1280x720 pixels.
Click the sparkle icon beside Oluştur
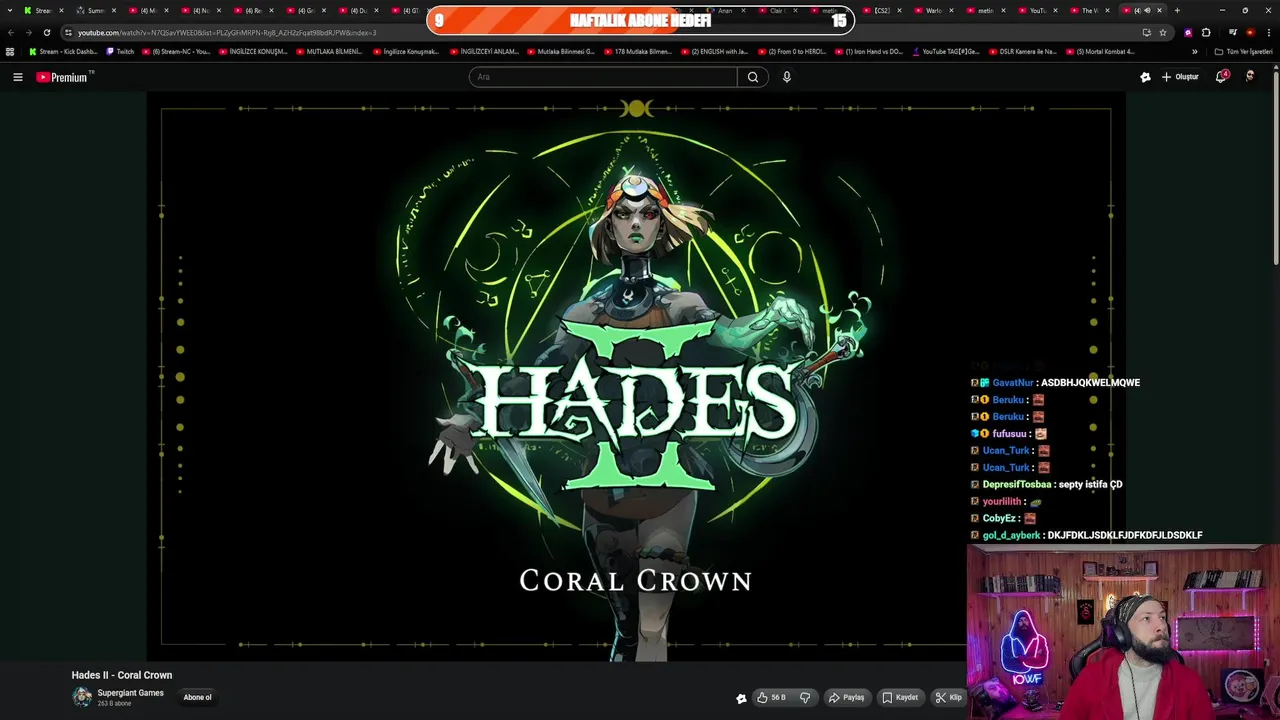(x=1145, y=77)
